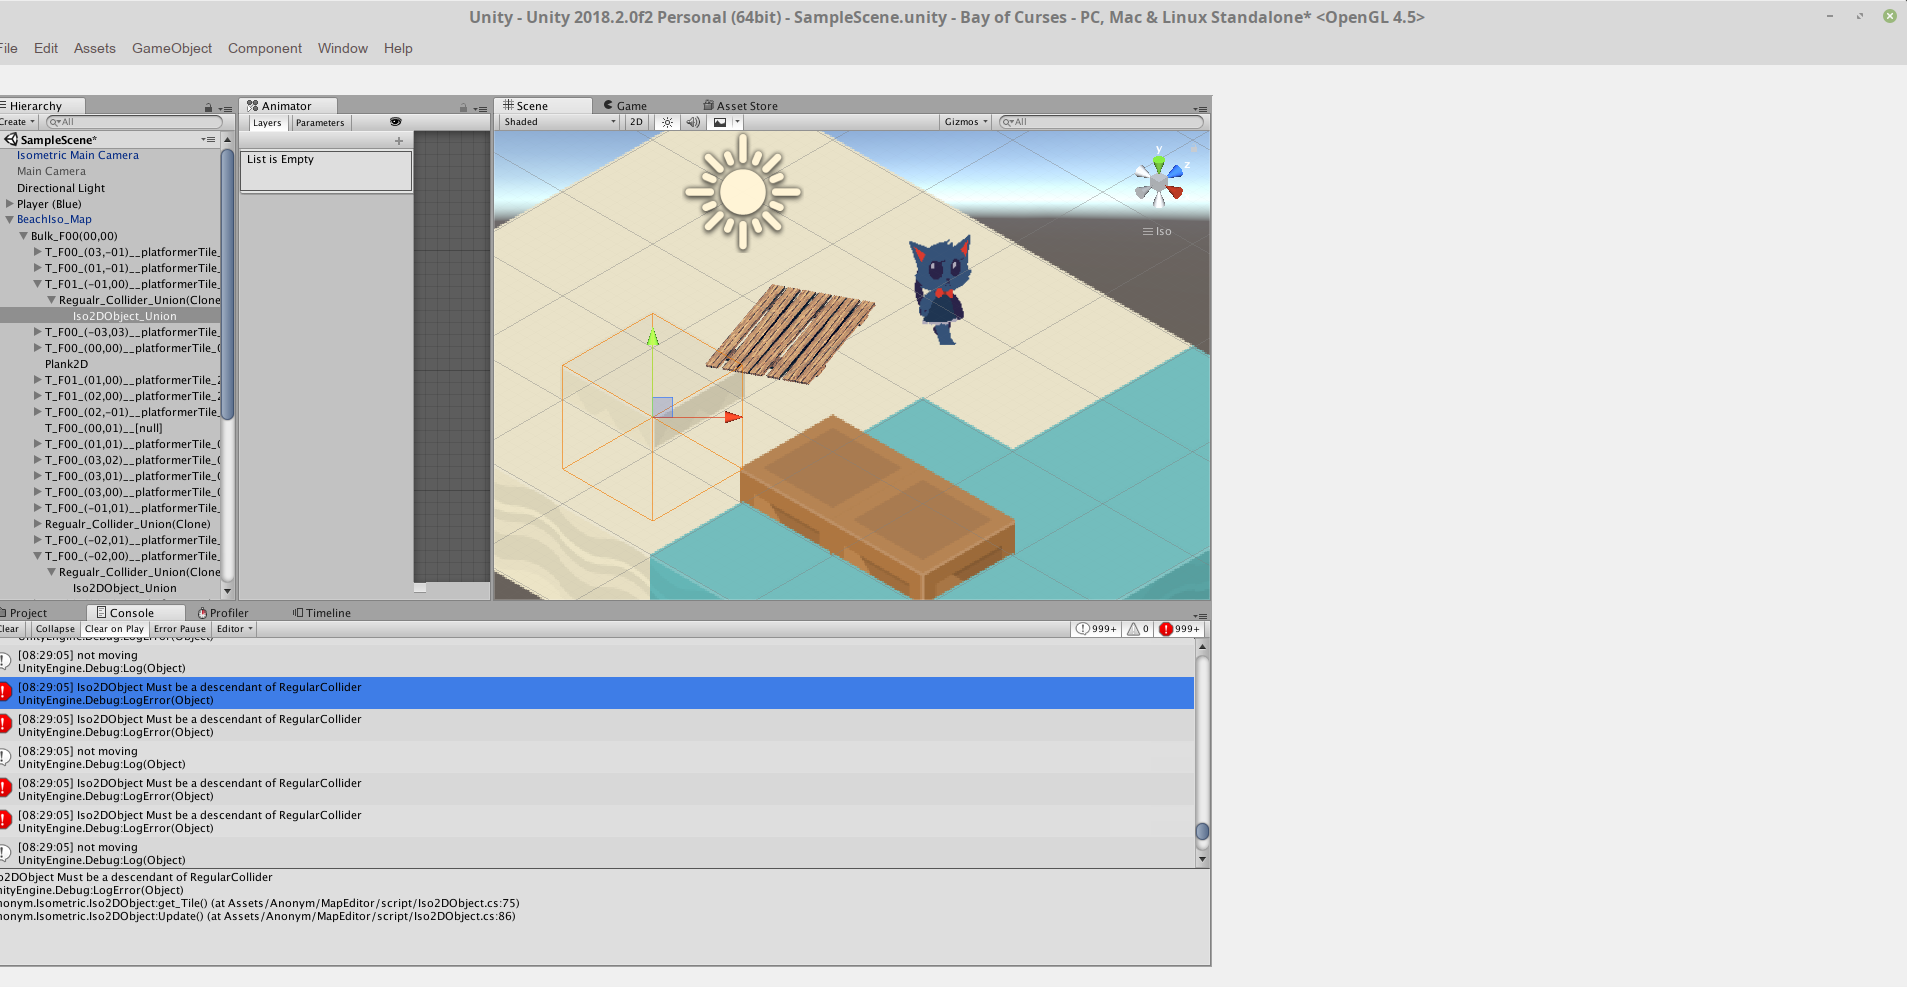Lock the Animator panel
Image resolution: width=1907 pixels, height=987 pixels.
pyautogui.click(x=463, y=108)
